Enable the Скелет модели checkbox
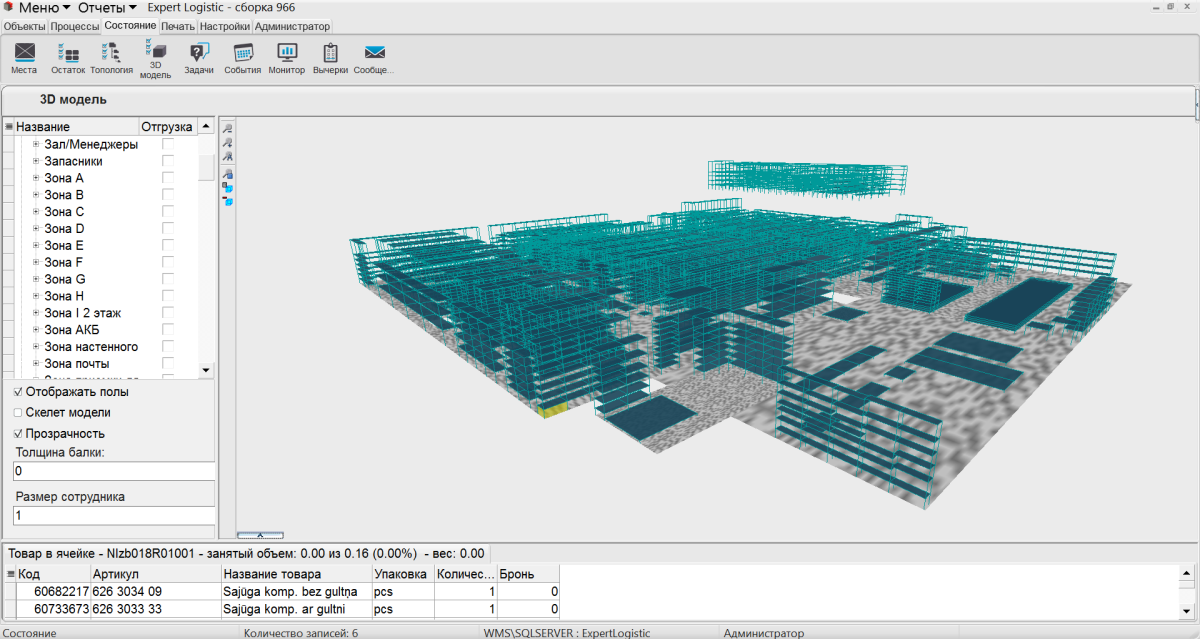The height and width of the screenshot is (639, 1200). pyautogui.click(x=18, y=413)
